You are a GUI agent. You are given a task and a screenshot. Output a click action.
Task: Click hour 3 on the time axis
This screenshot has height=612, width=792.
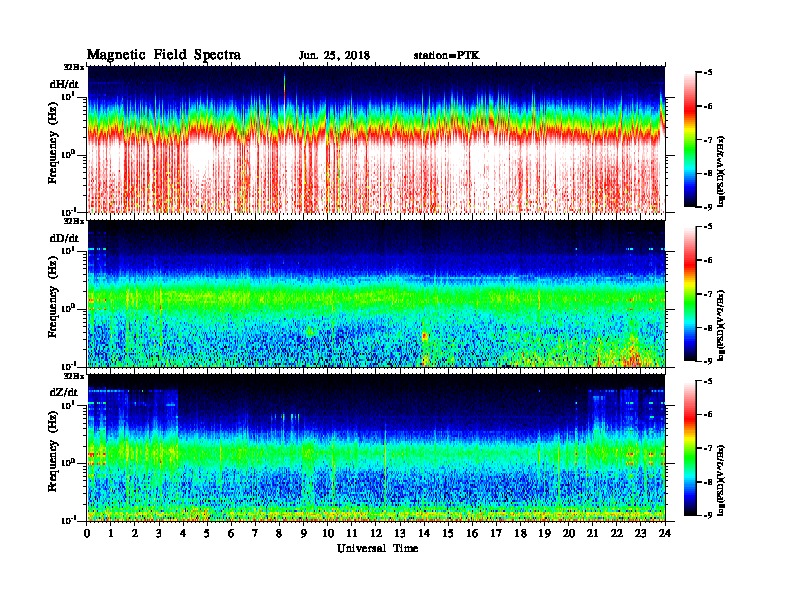point(160,534)
